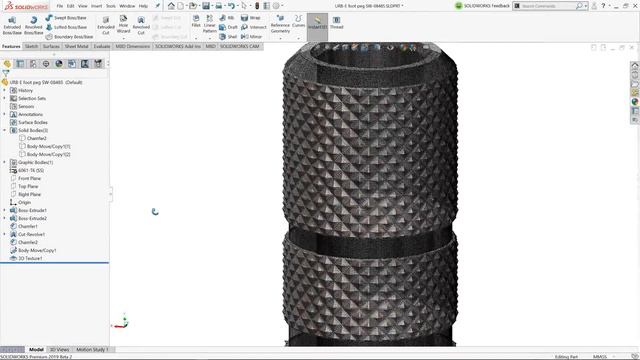Select the Revolved Cut tool

[x=141, y=25]
